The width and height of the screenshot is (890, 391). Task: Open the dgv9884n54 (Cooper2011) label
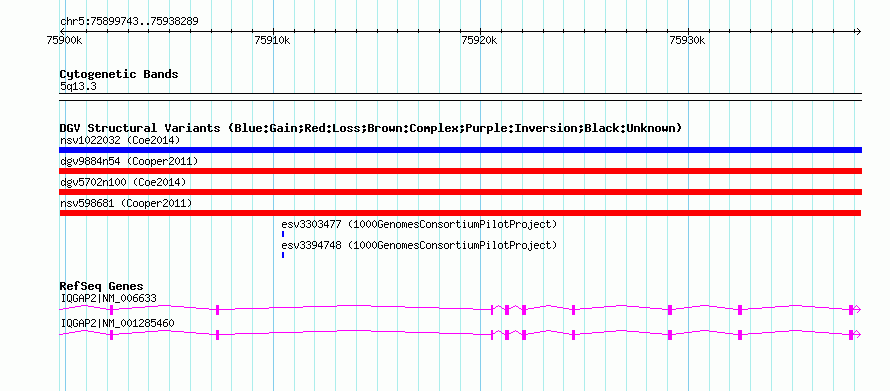[x=129, y=161]
